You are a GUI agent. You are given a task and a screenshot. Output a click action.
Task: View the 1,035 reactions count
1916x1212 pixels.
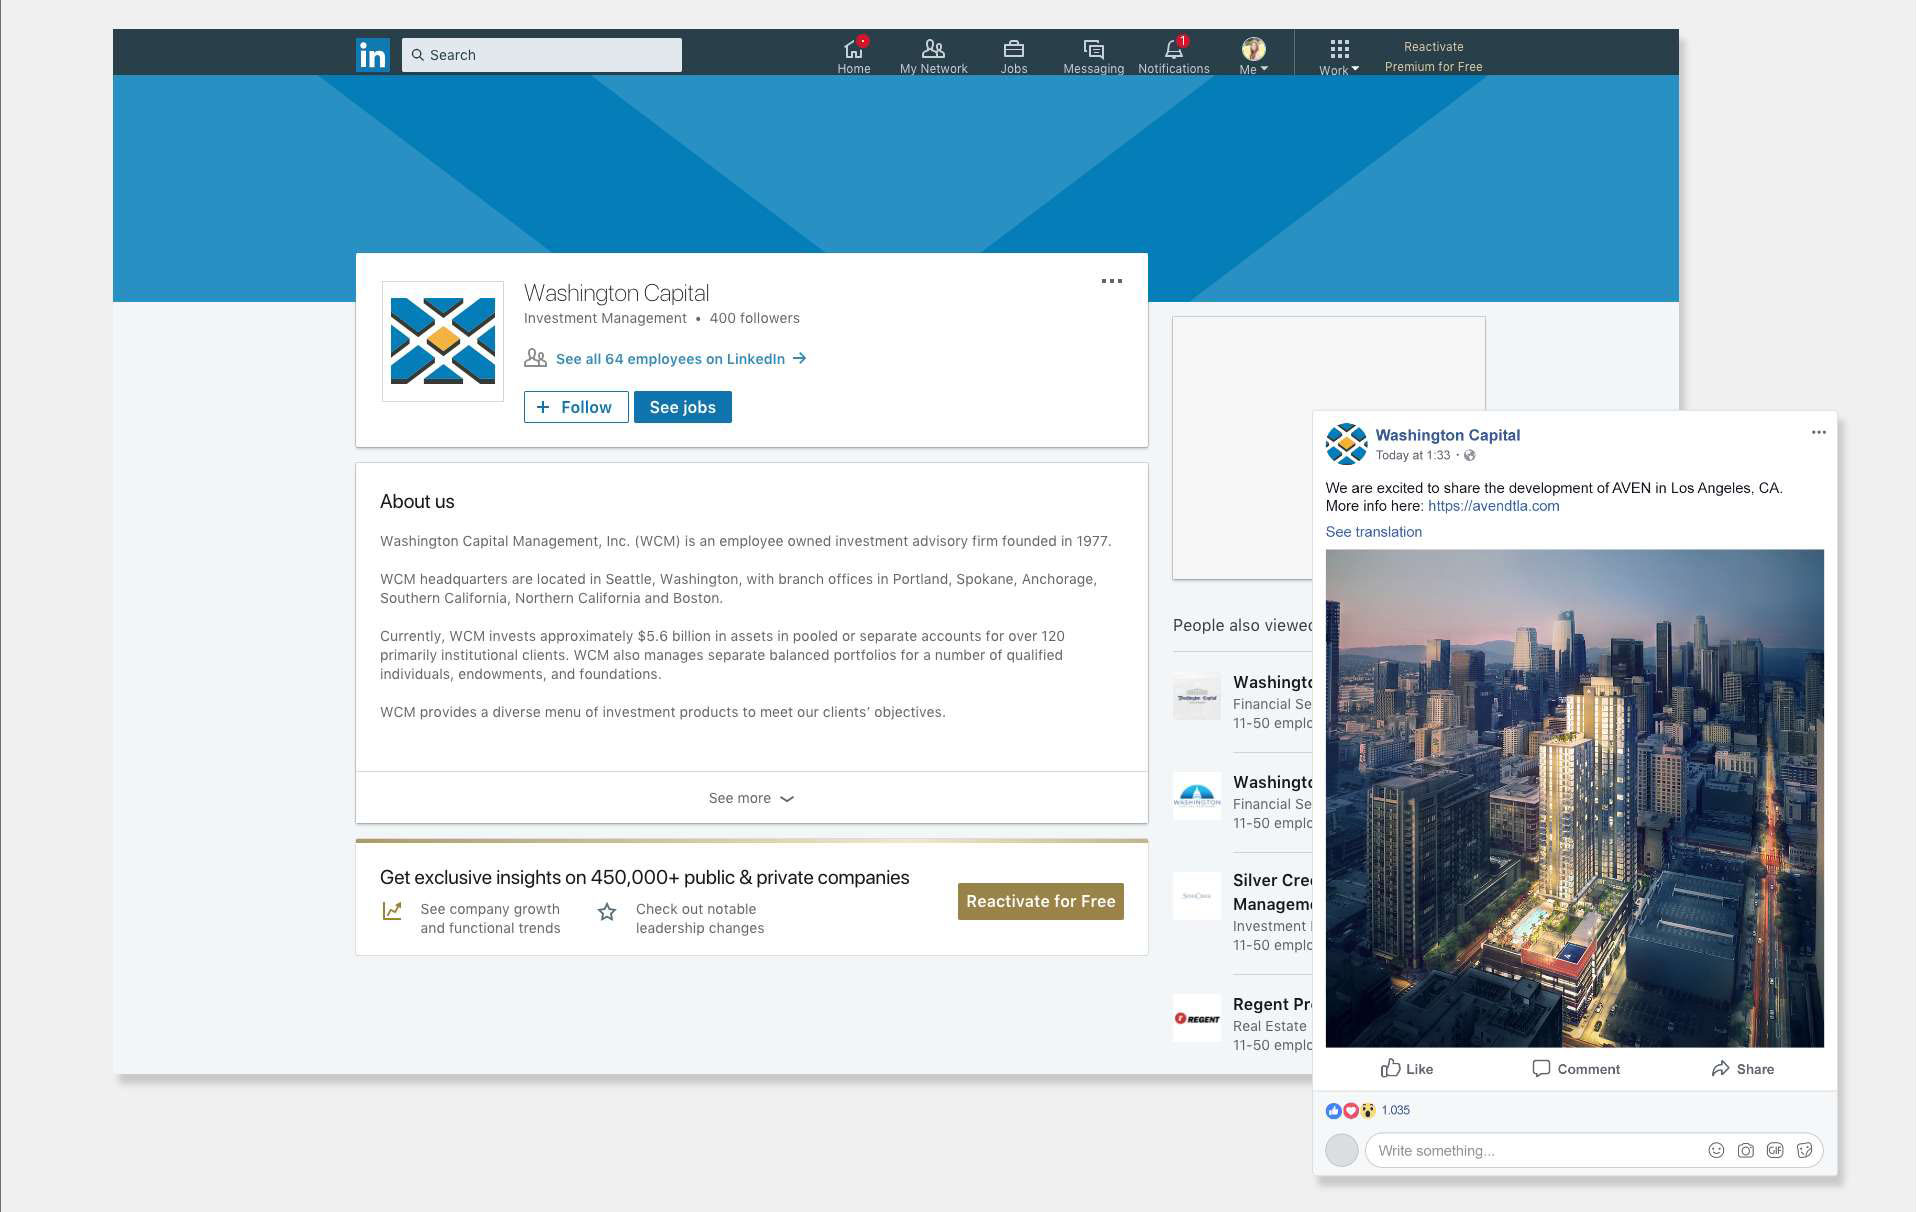point(1395,1110)
